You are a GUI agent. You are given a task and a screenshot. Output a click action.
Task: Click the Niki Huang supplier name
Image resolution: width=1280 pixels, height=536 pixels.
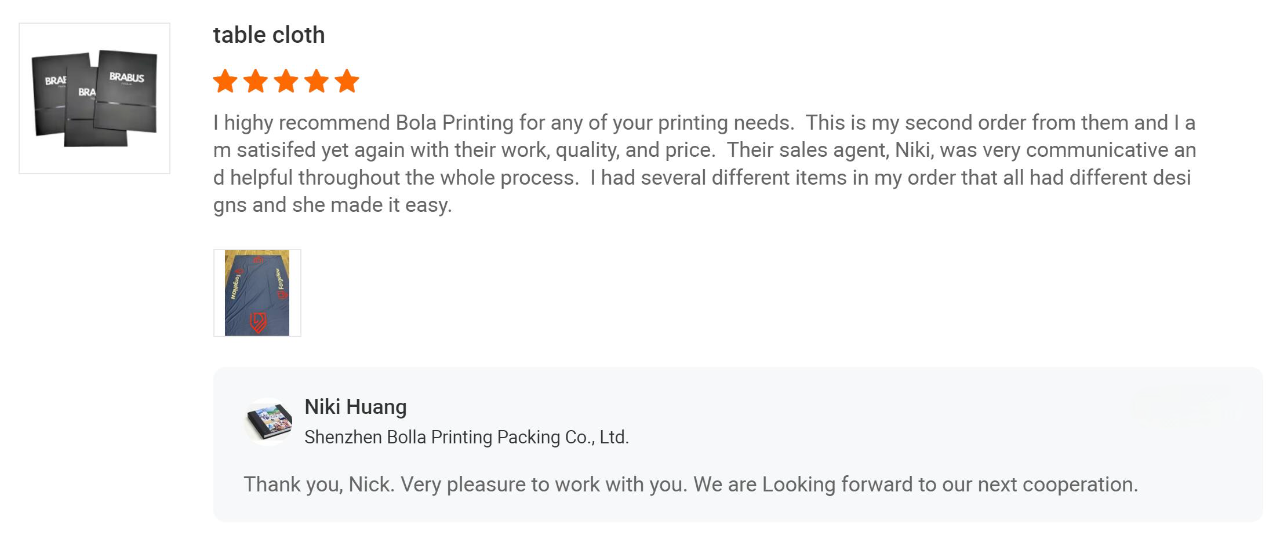click(355, 407)
